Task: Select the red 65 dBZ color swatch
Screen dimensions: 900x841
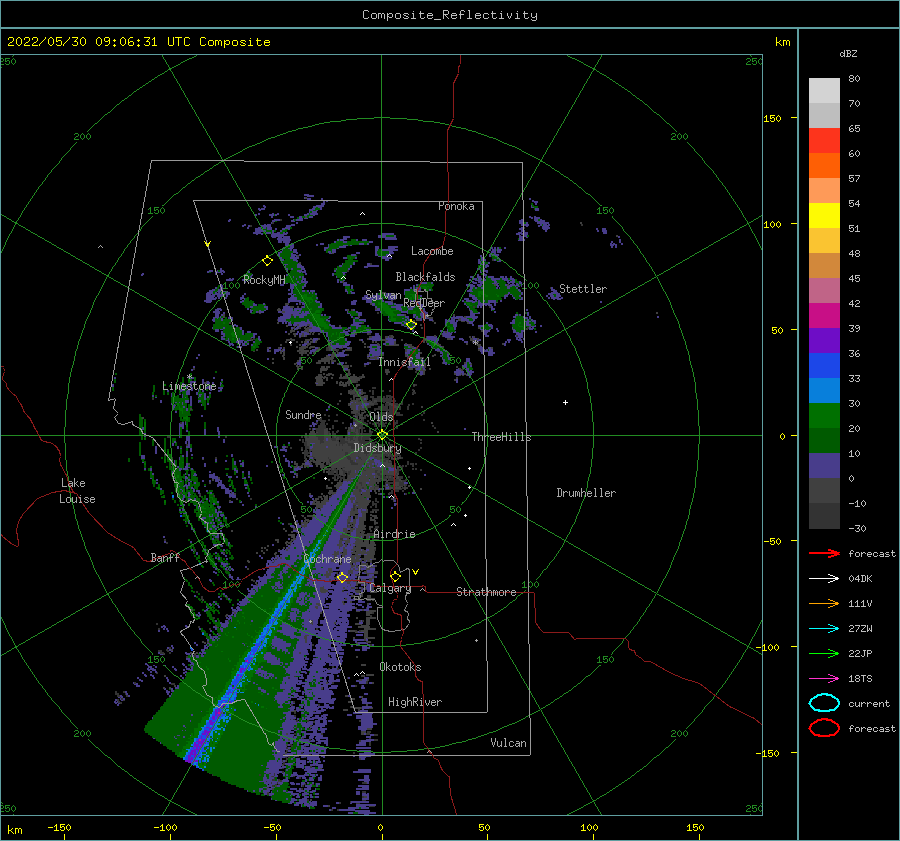Action: point(824,140)
